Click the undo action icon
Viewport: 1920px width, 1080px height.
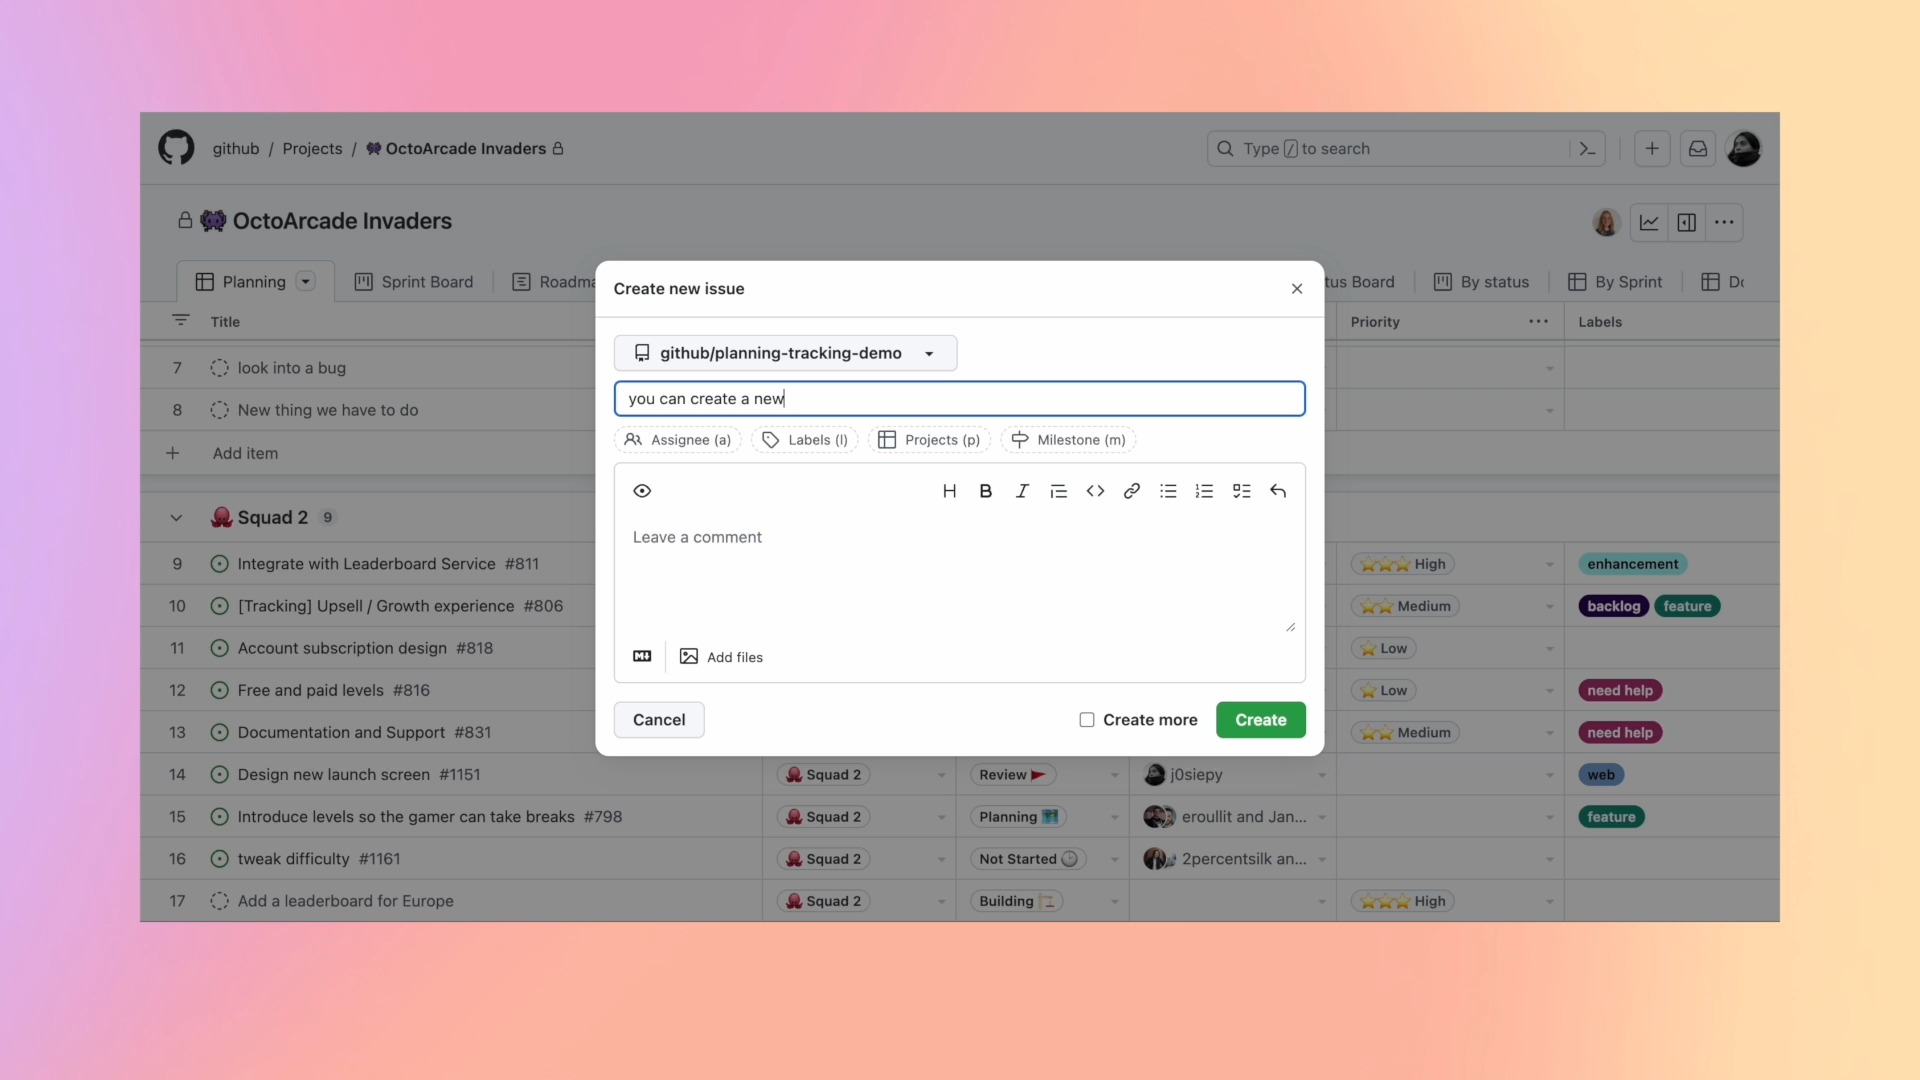click(1275, 491)
